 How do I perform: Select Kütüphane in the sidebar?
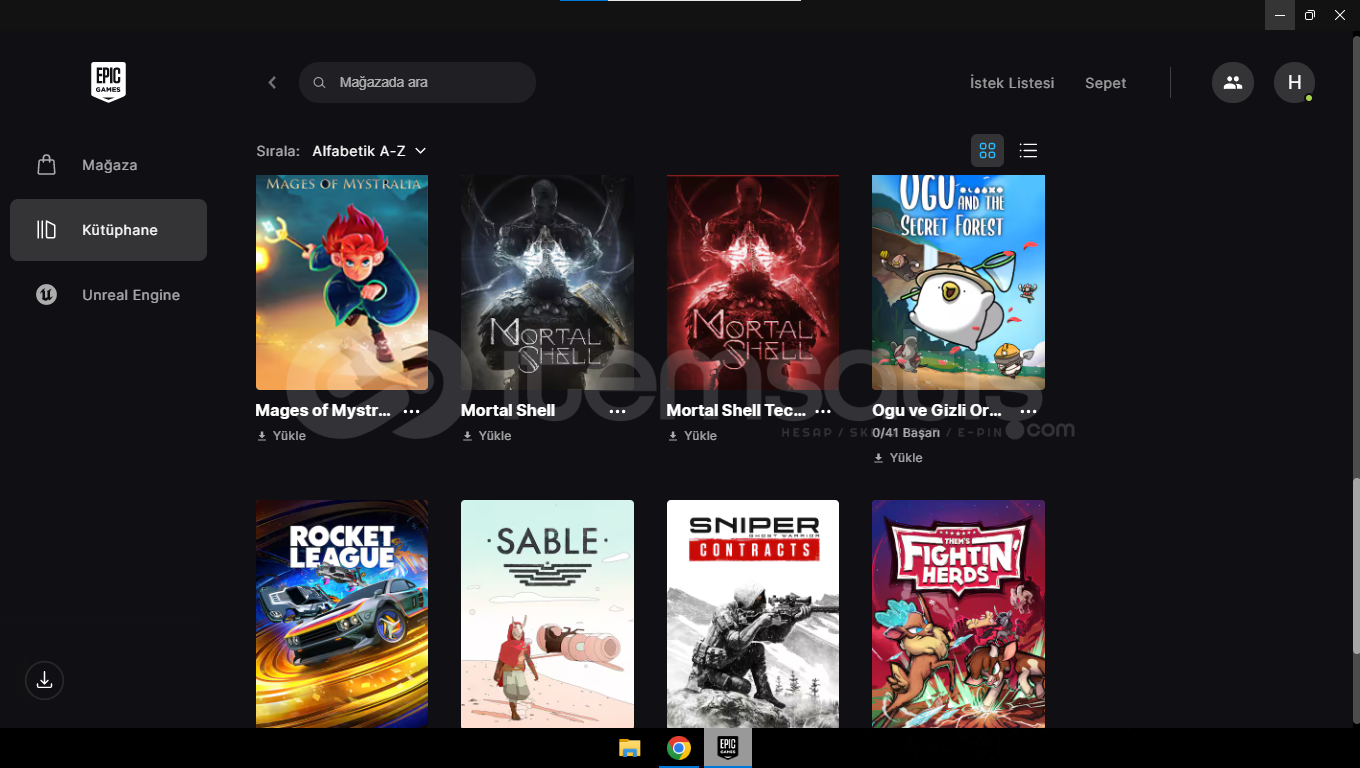[108, 230]
